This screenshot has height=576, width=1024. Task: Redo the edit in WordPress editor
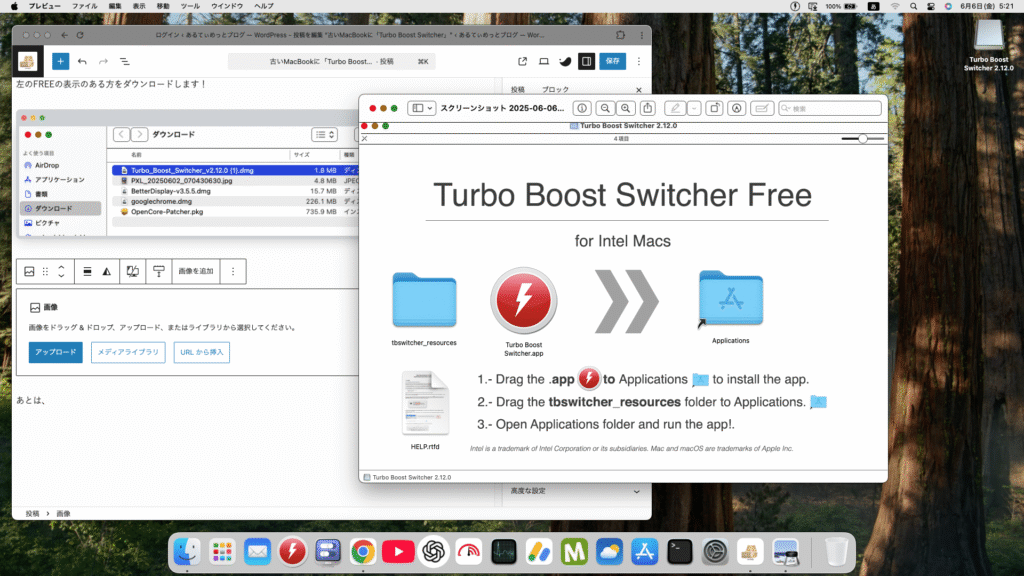pyautogui.click(x=103, y=61)
